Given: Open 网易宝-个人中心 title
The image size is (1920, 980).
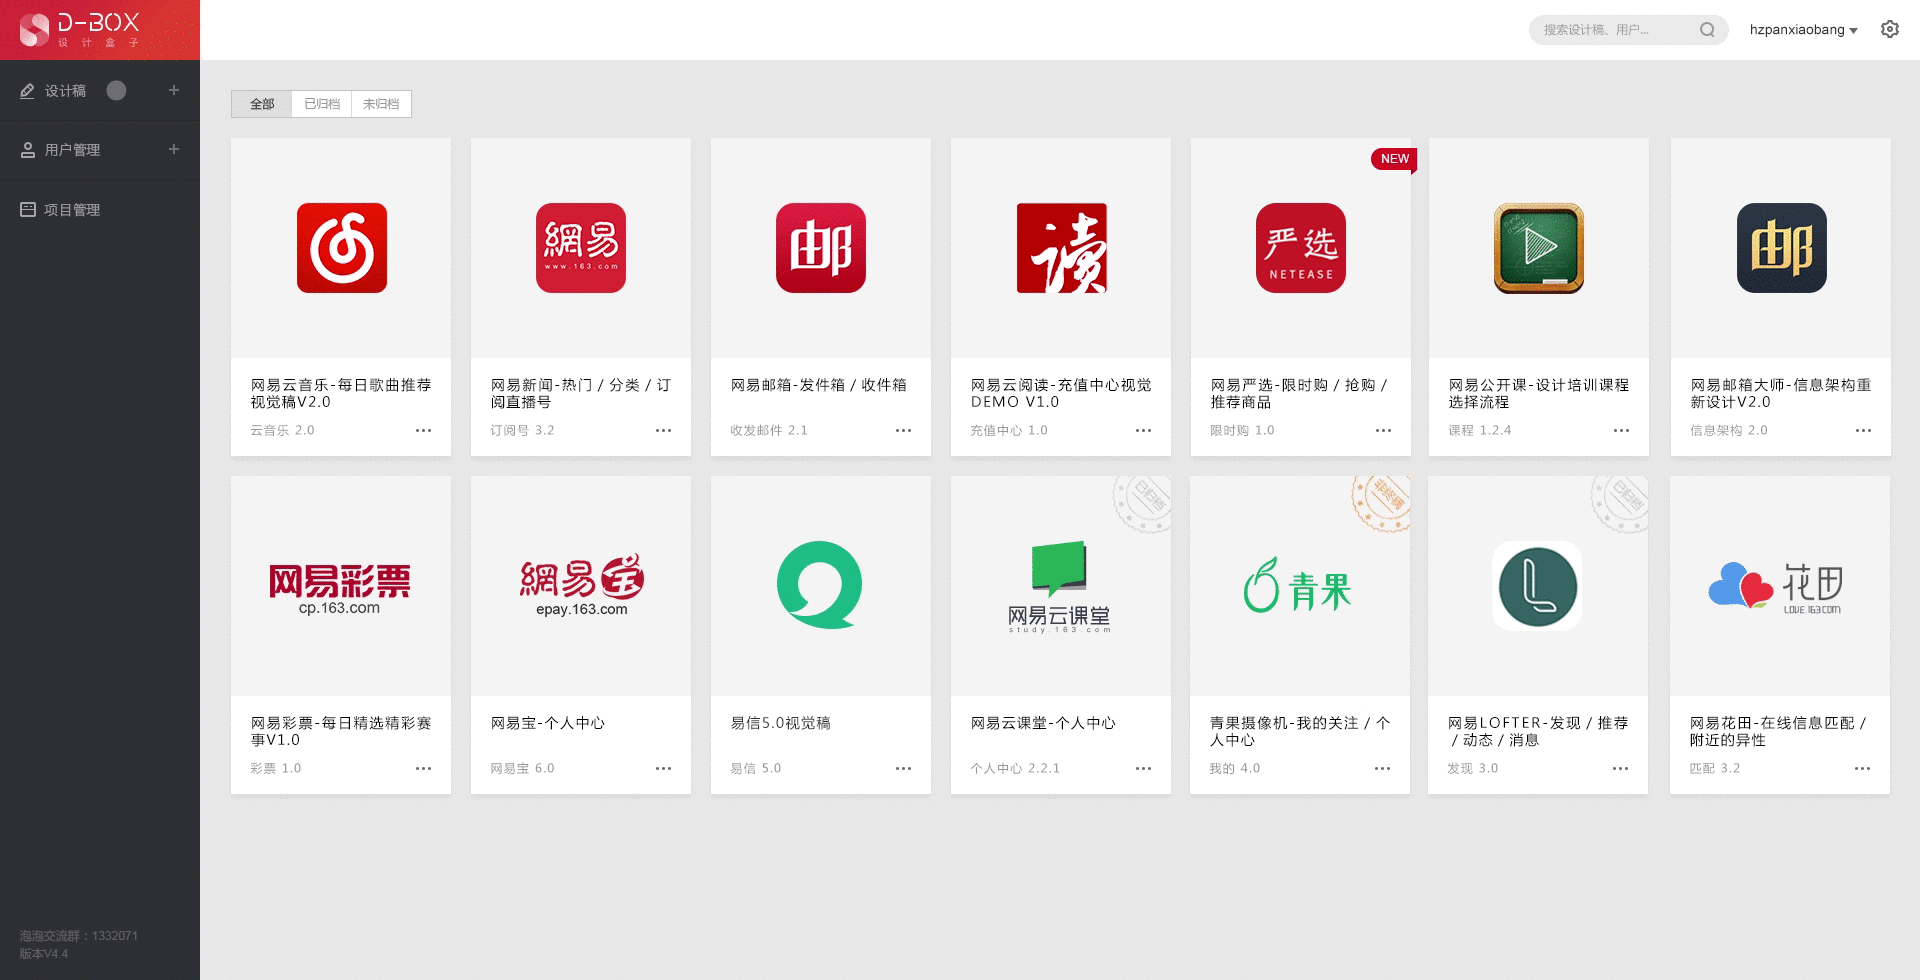Looking at the screenshot, I should (x=548, y=723).
